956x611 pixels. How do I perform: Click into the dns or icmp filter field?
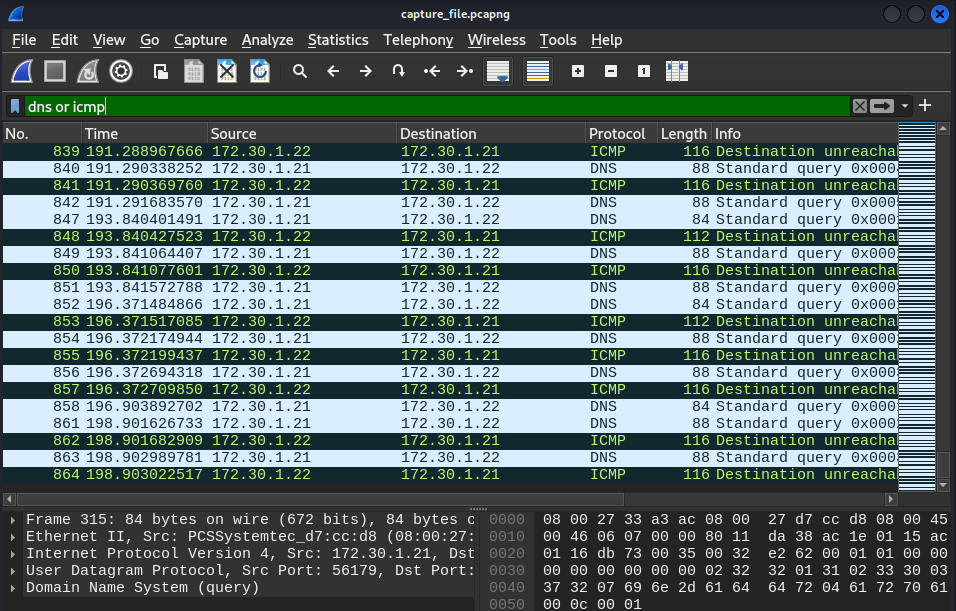[x=437, y=106]
